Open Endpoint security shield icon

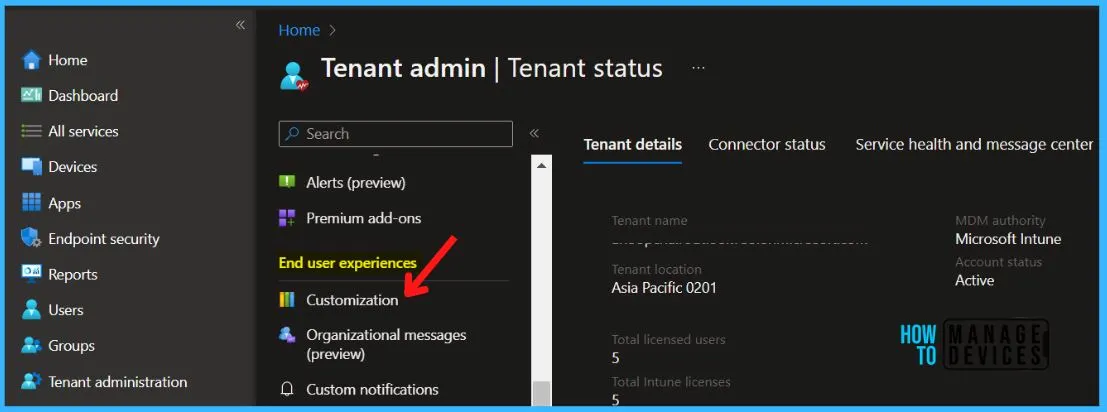click(31, 239)
